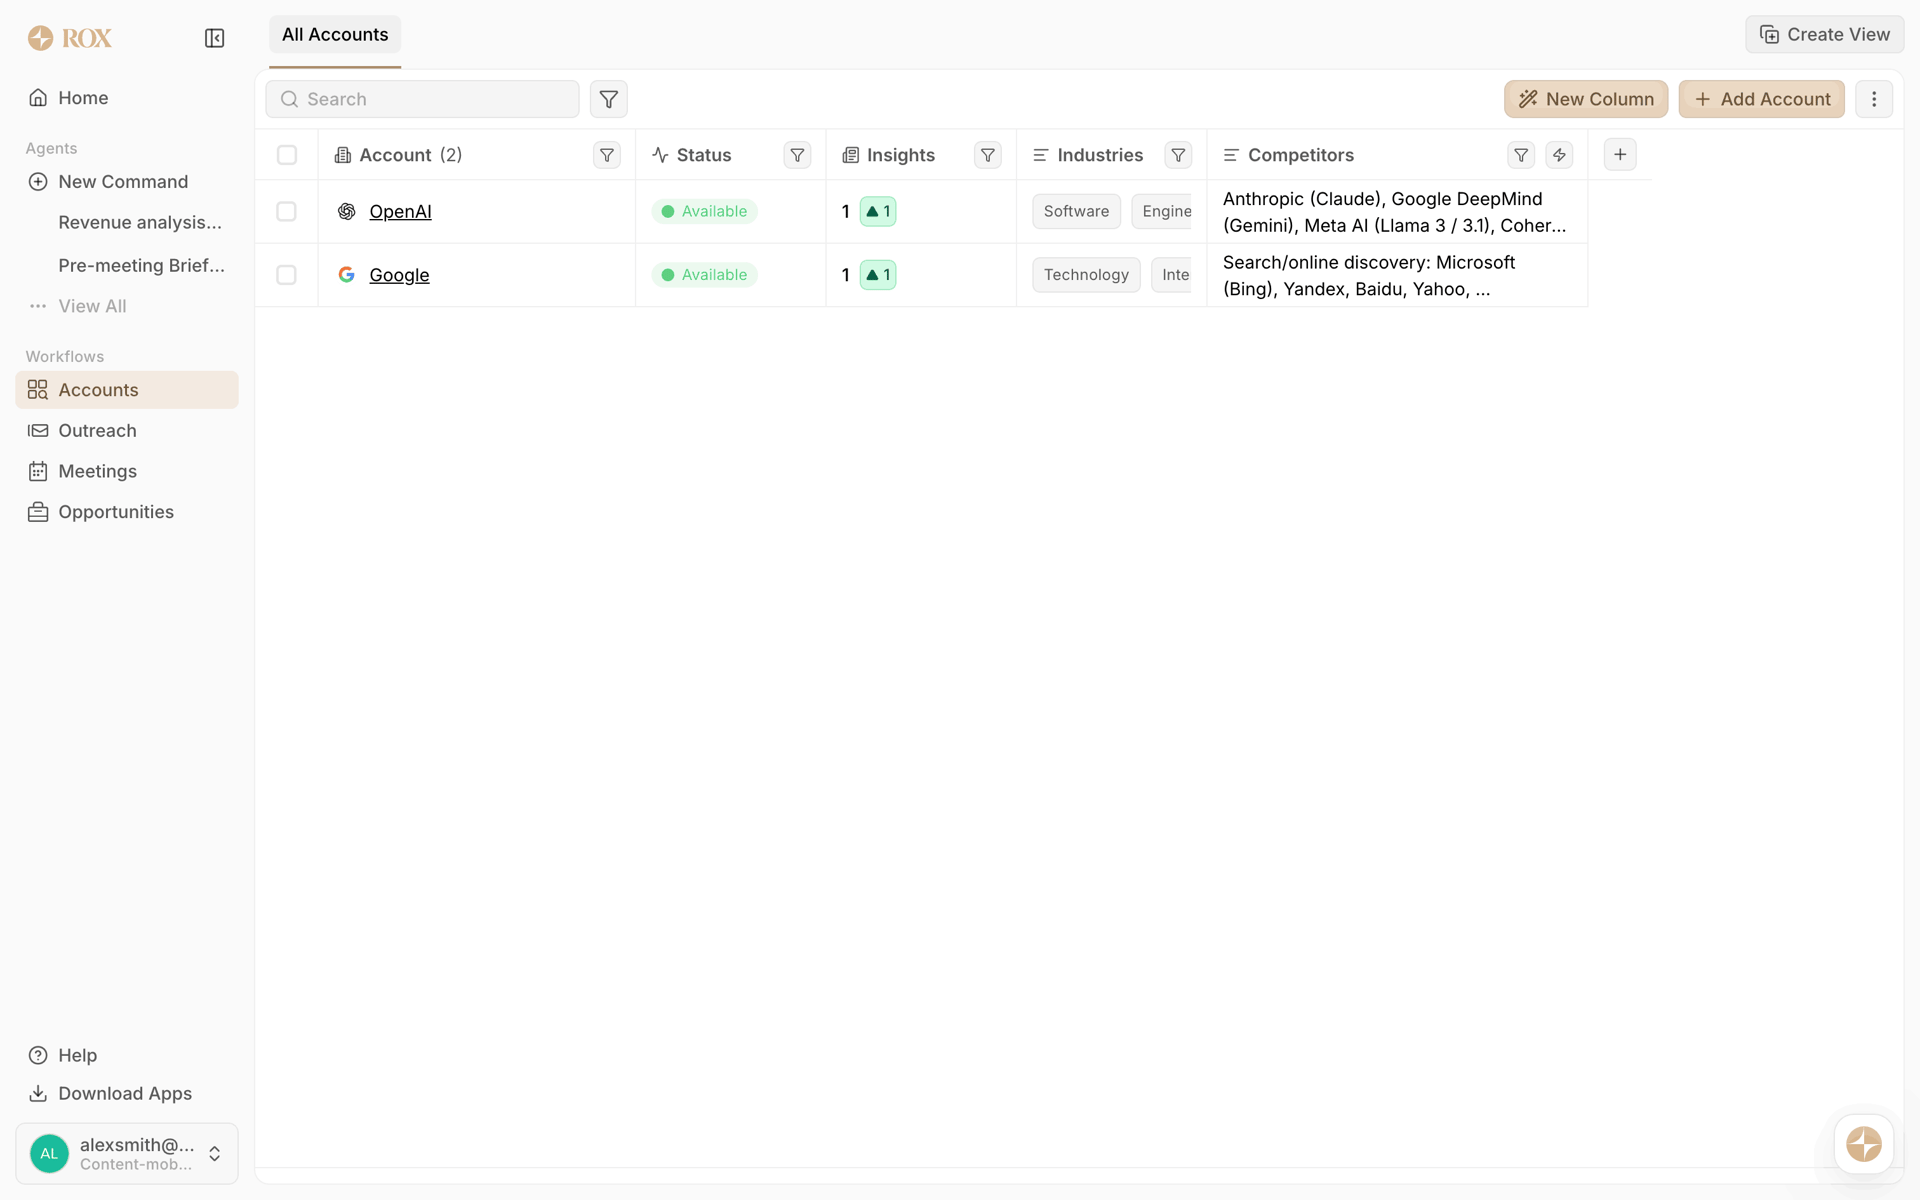This screenshot has height=1200, width=1920.
Task: Click the ROX logo
Action: 70,38
